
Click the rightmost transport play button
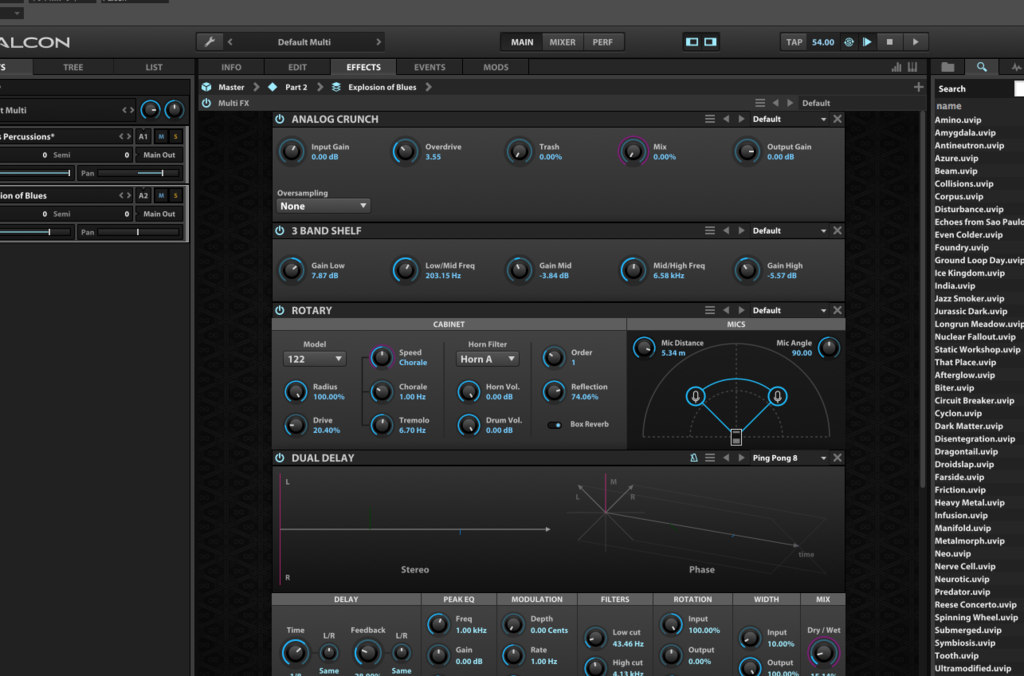click(915, 42)
